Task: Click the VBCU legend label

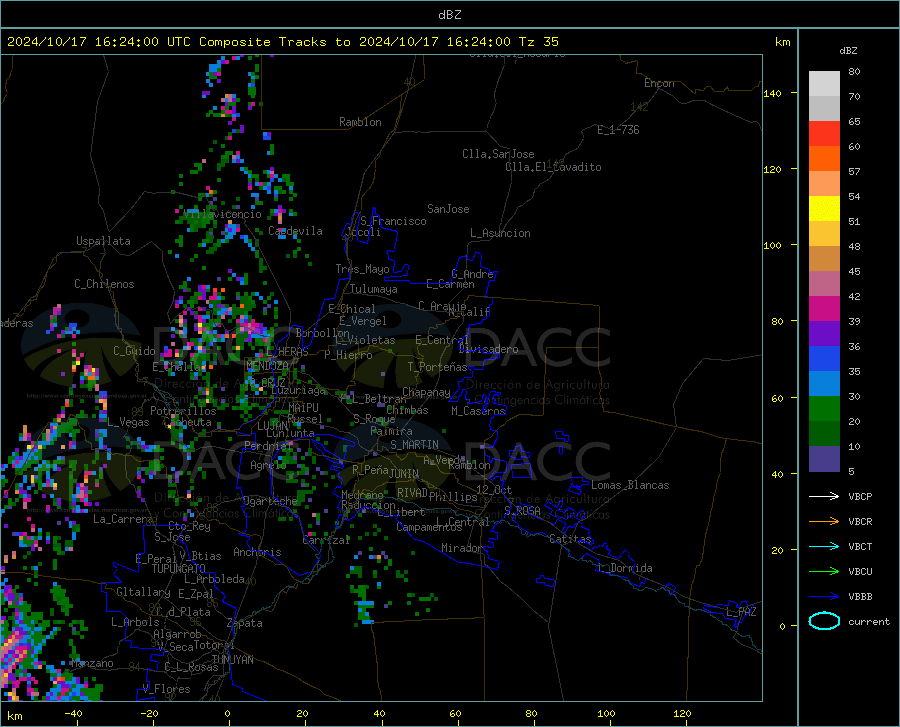Action: [x=860, y=571]
